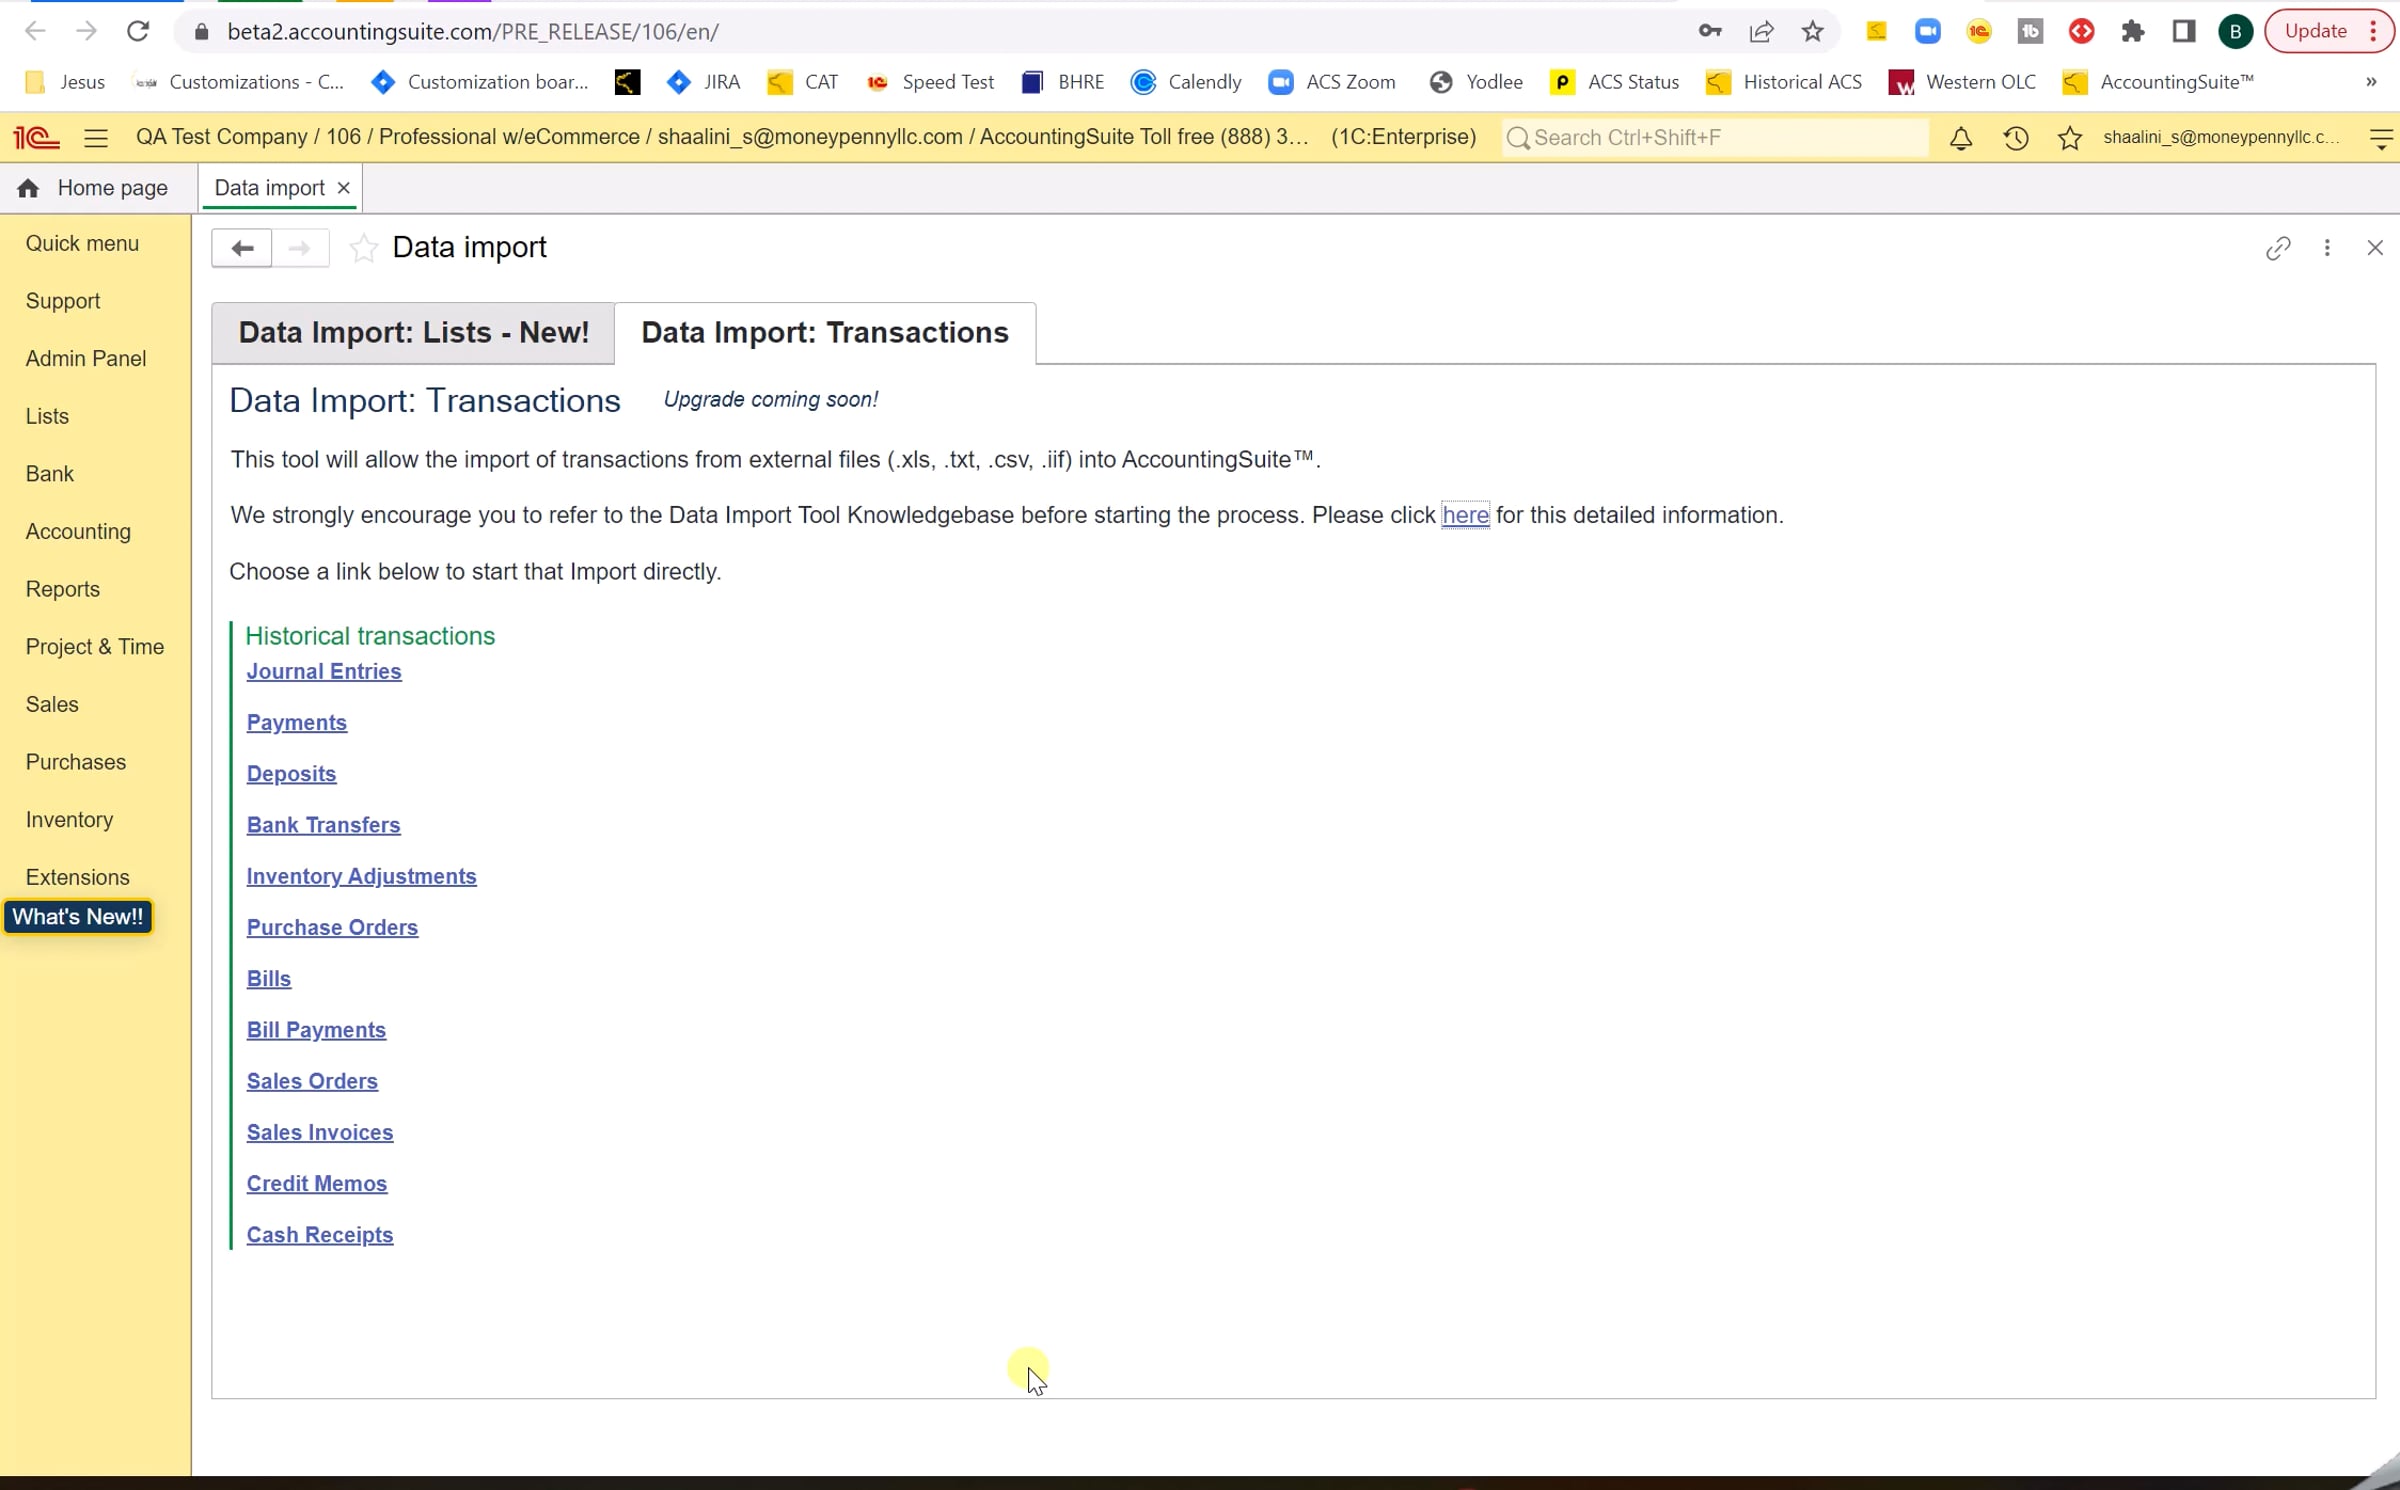
Task: Open the history clock icon
Action: 2015,138
